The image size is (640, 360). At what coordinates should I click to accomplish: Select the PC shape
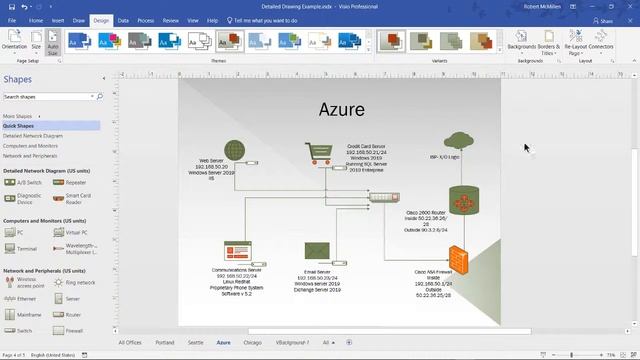13,233
